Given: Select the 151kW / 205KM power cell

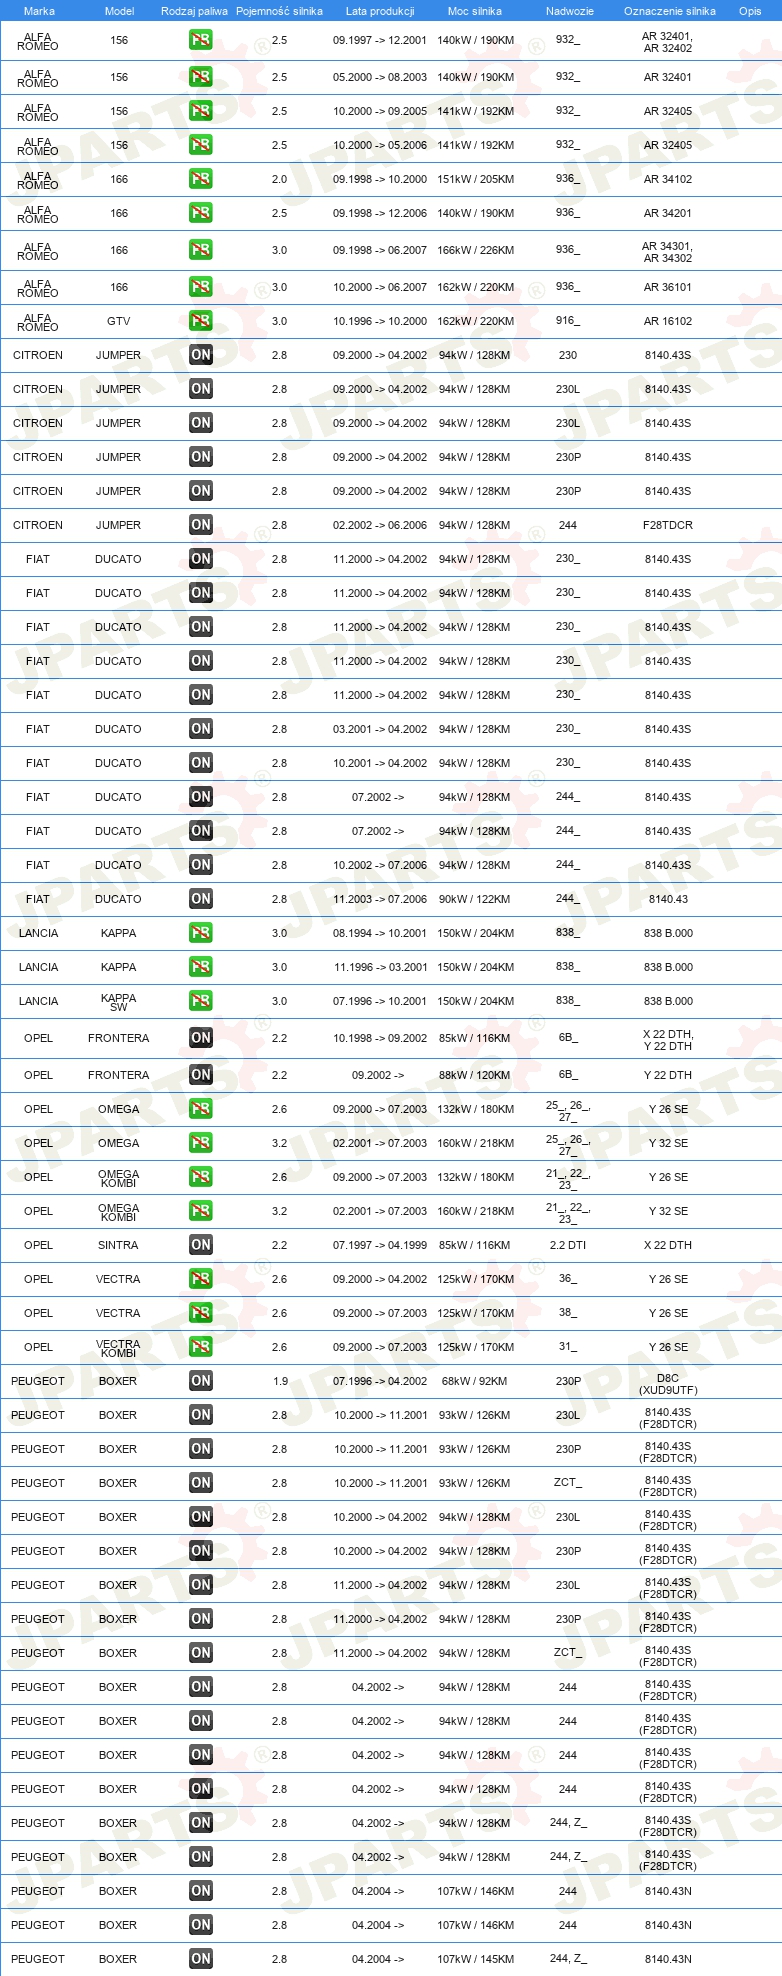Looking at the screenshot, I should (x=476, y=179).
